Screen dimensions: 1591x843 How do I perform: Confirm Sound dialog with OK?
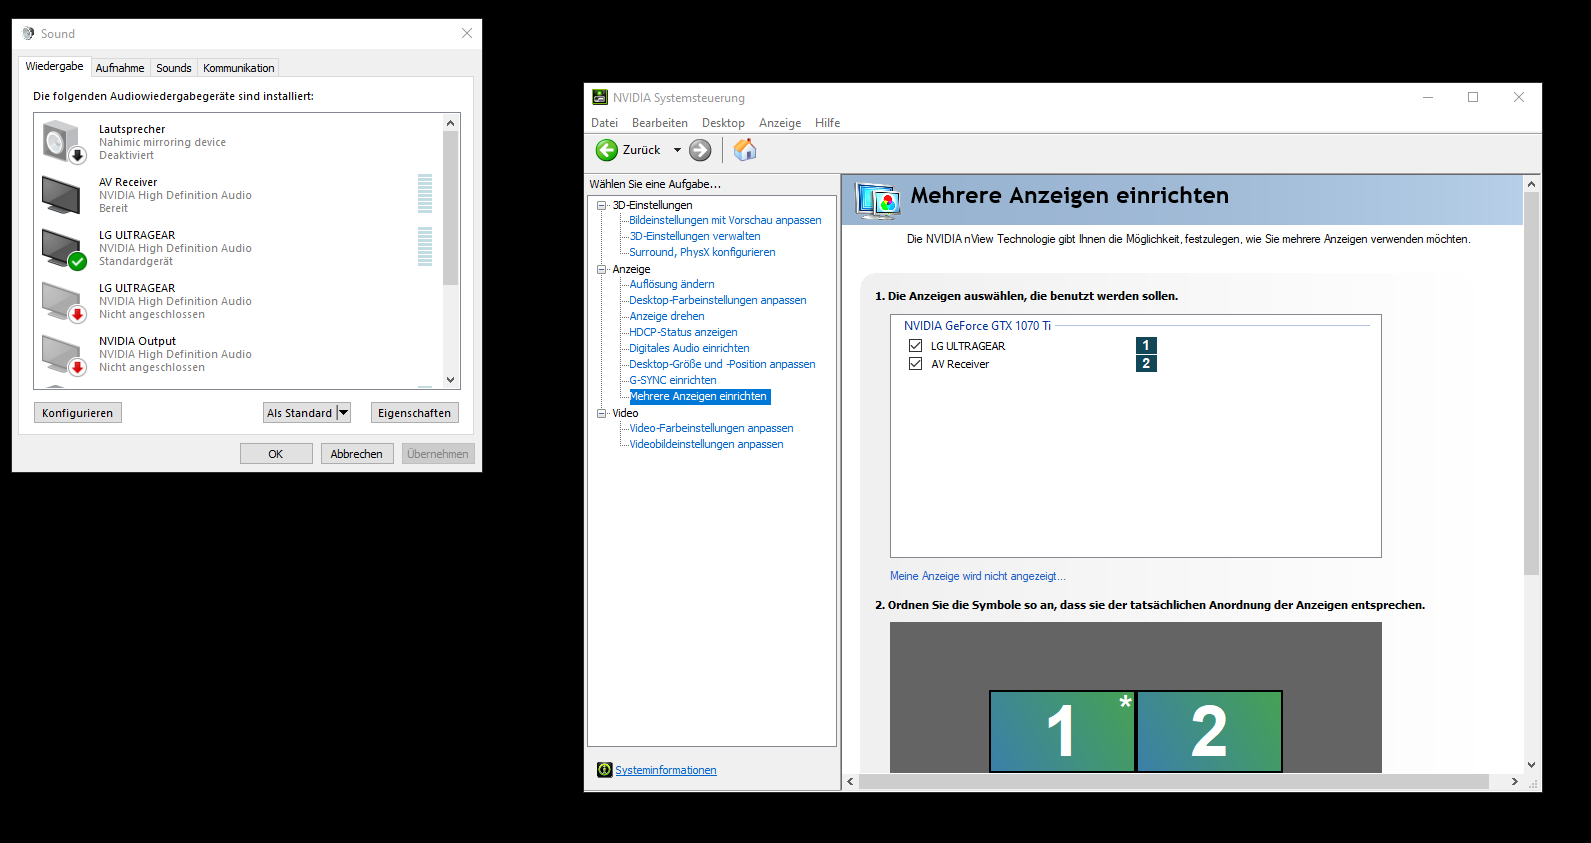pyautogui.click(x=276, y=453)
